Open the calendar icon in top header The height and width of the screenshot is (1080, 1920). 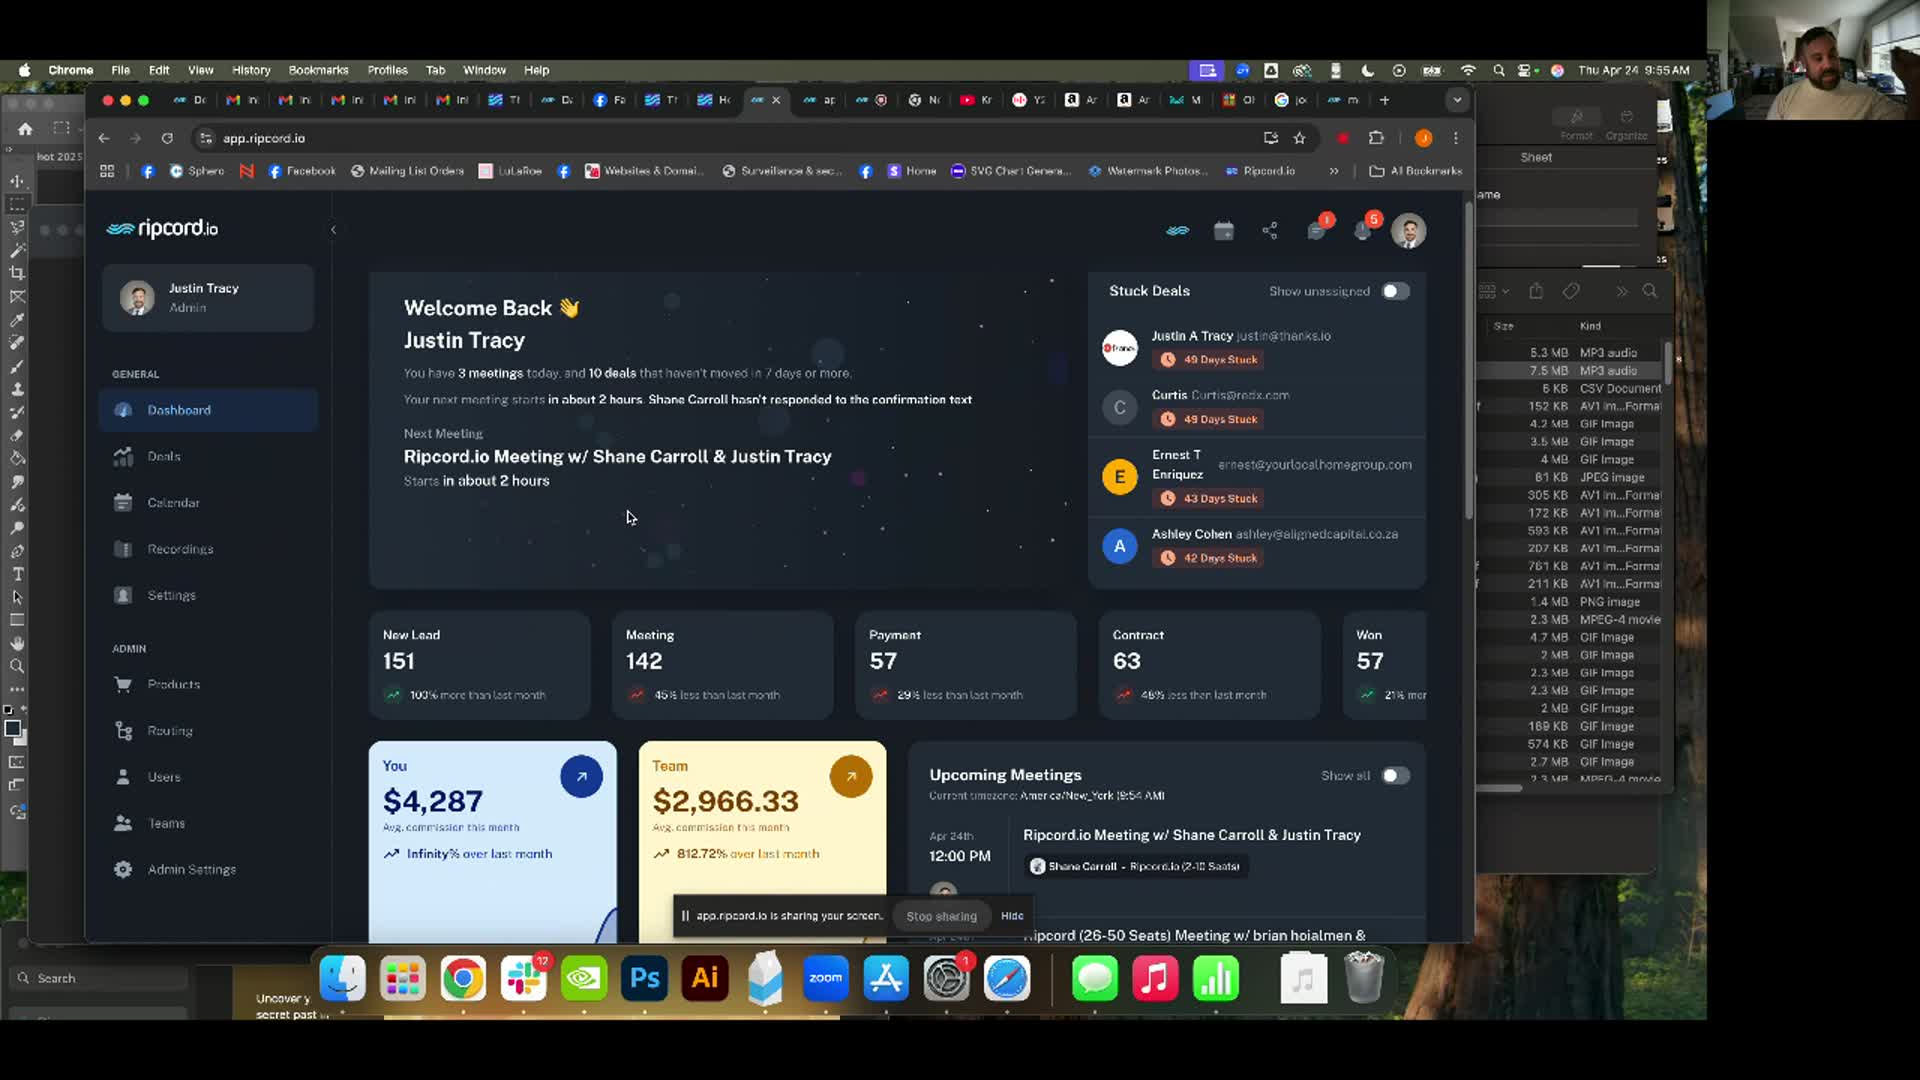[x=1223, y=231]
